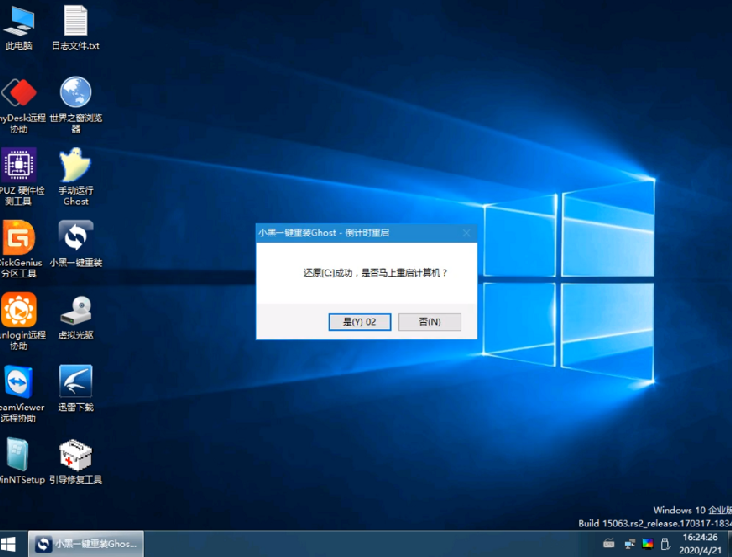This screenshot has width=732, height=557.
Task: Launch TeamViewer remote assistance
Action: [18, 383]
